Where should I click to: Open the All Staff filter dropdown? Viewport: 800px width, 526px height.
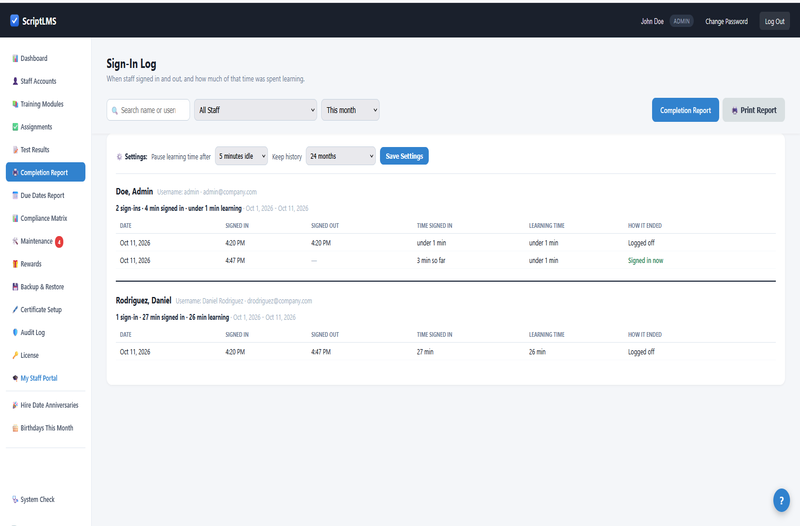click(256, 110)
